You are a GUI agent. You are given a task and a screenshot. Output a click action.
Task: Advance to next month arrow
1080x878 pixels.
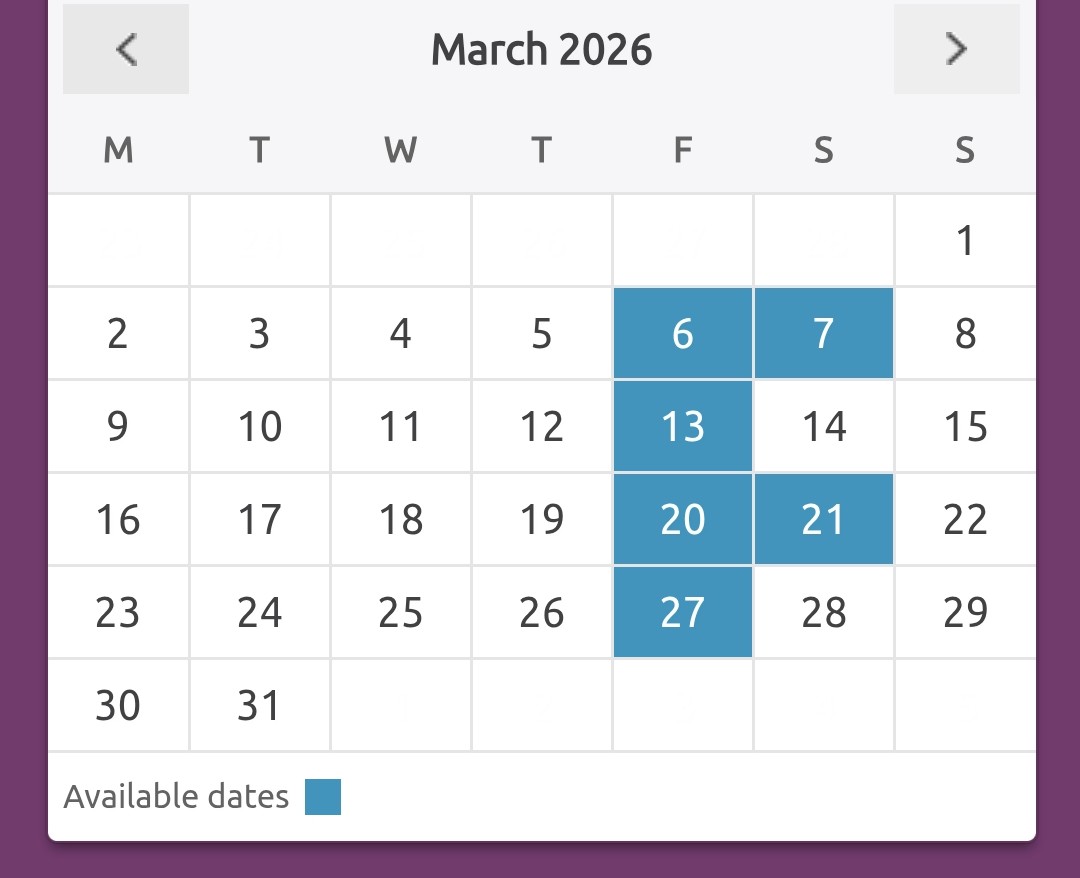tap(956, 49)
